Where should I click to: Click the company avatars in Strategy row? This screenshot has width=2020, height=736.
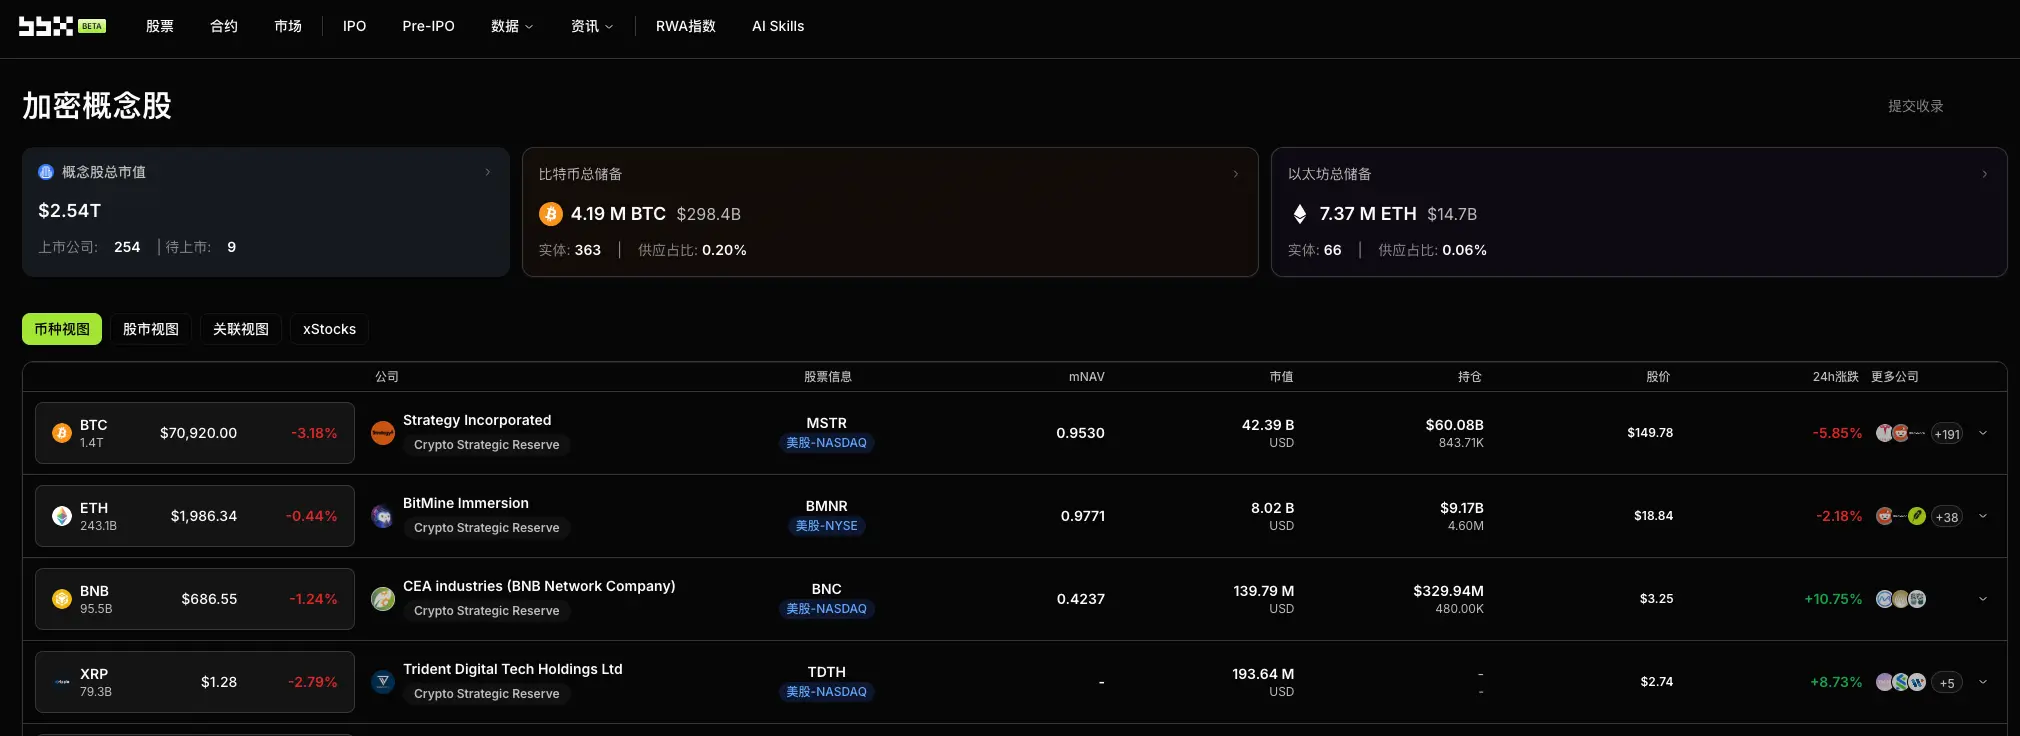[x=1900, y=433]
